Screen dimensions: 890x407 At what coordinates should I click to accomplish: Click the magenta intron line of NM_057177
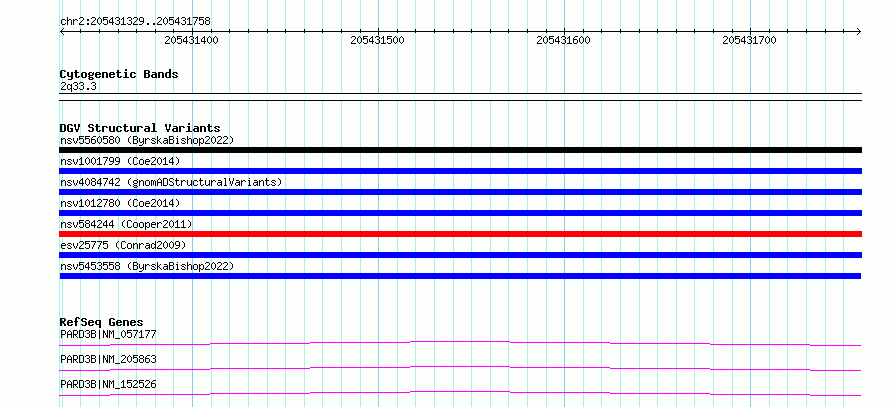(460, 343)
